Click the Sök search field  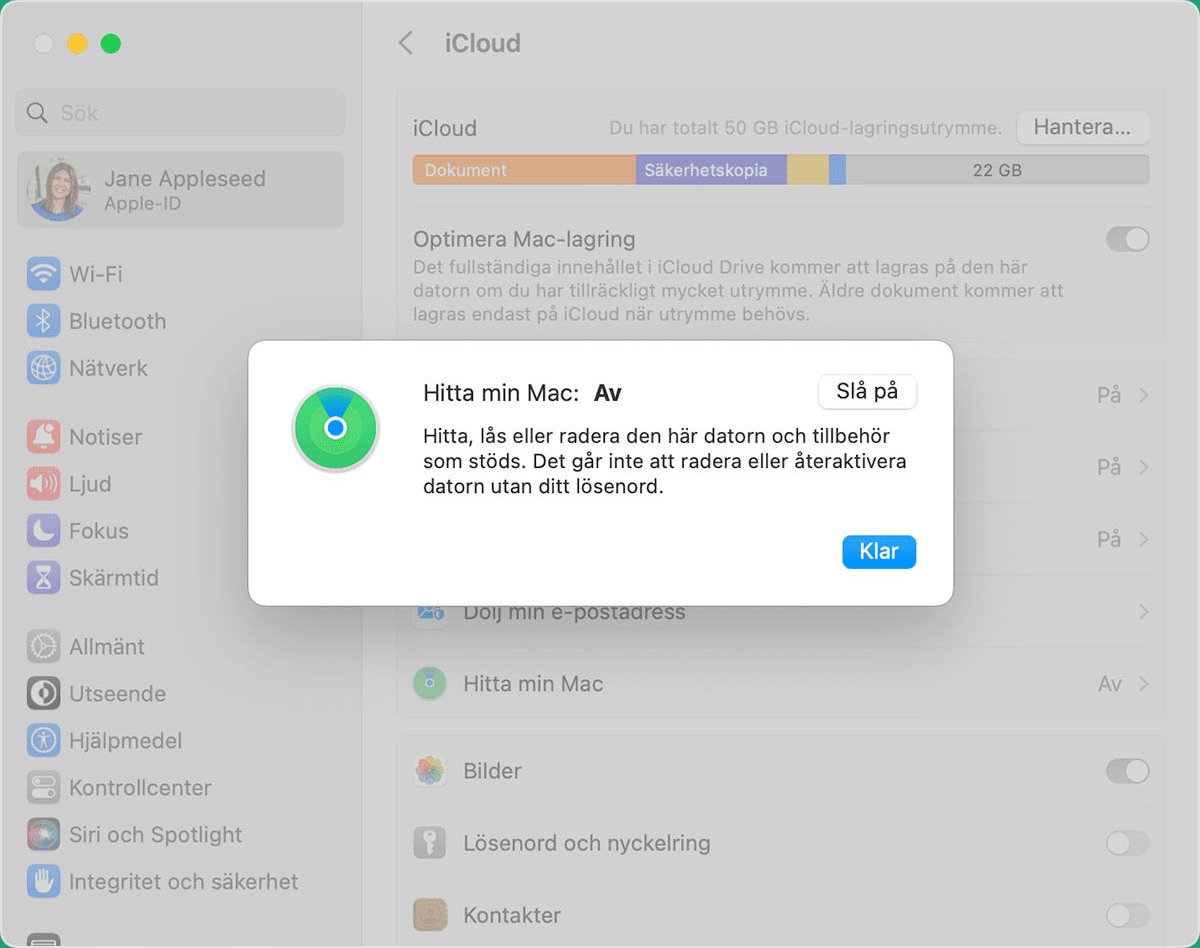pyautogui.click(x=180, y=113)
